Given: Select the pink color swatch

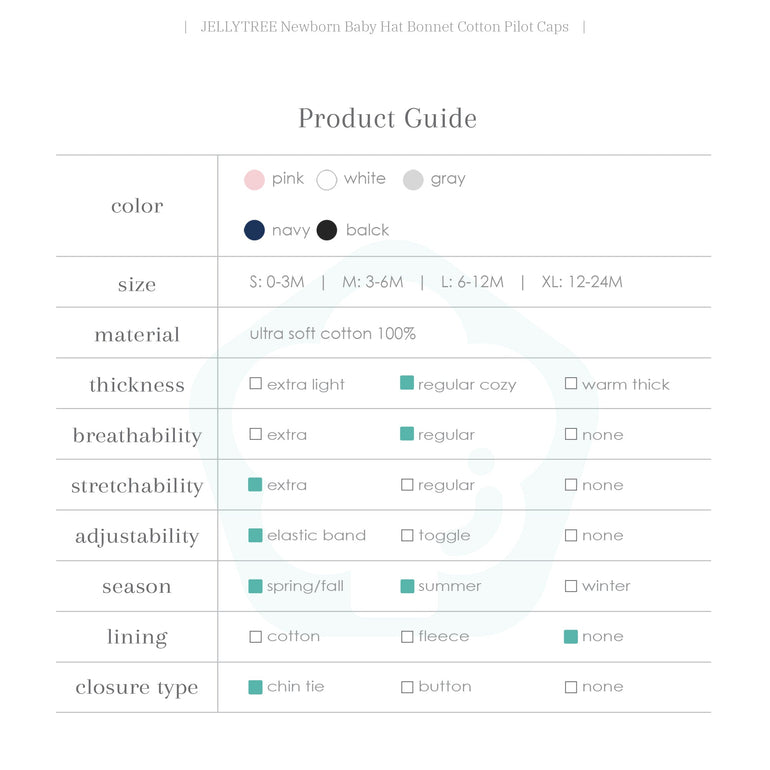Looking at the screenshot, I should pos(255,180).
